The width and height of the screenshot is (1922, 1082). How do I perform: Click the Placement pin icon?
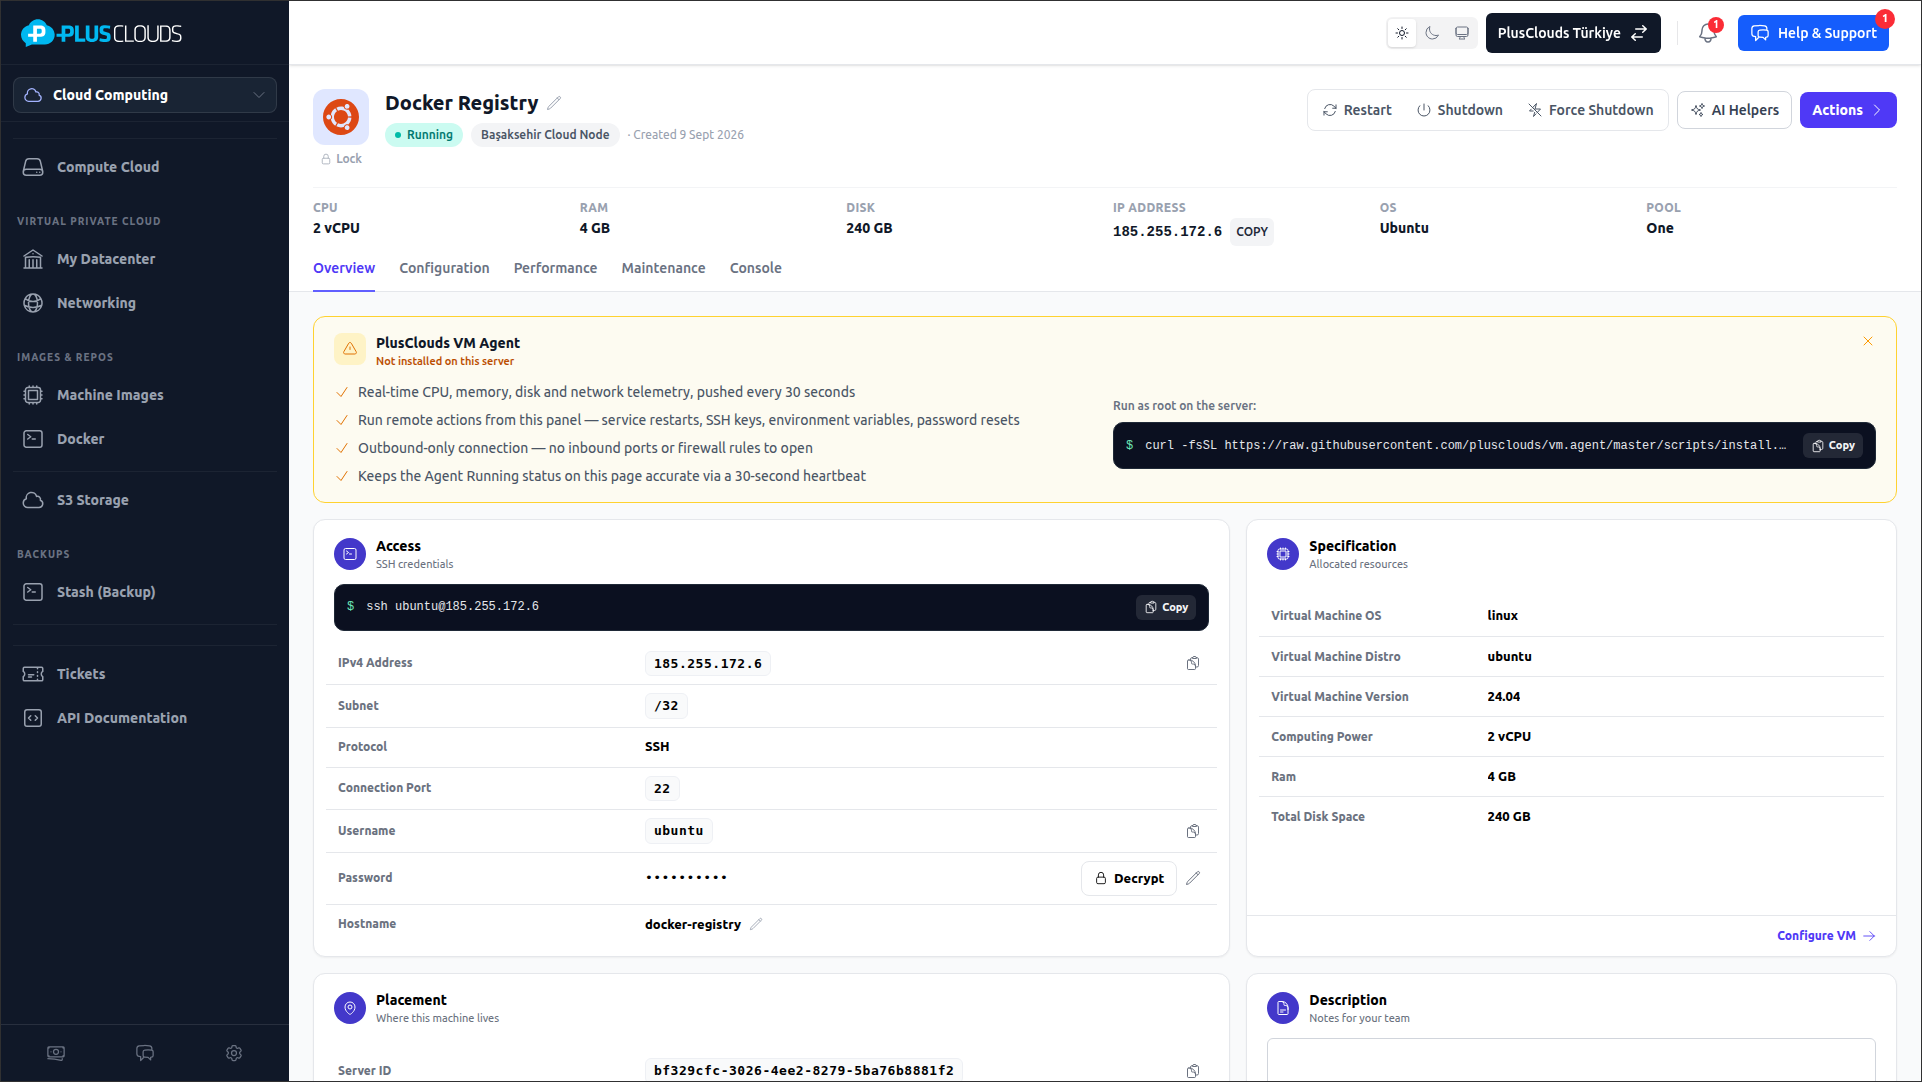click(350, 1008)
